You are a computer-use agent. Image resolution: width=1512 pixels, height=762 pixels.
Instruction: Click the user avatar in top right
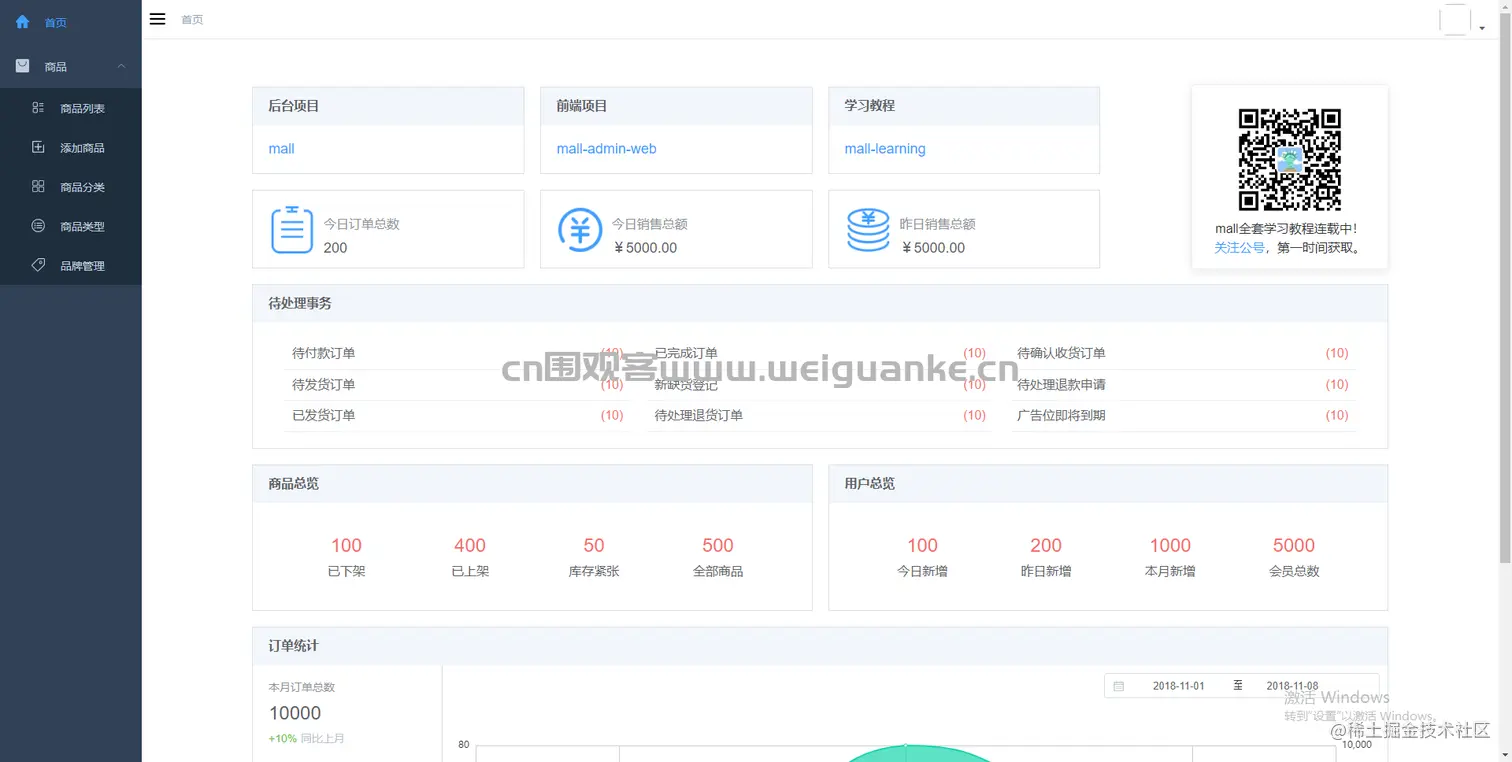[x=1455, y=19]
